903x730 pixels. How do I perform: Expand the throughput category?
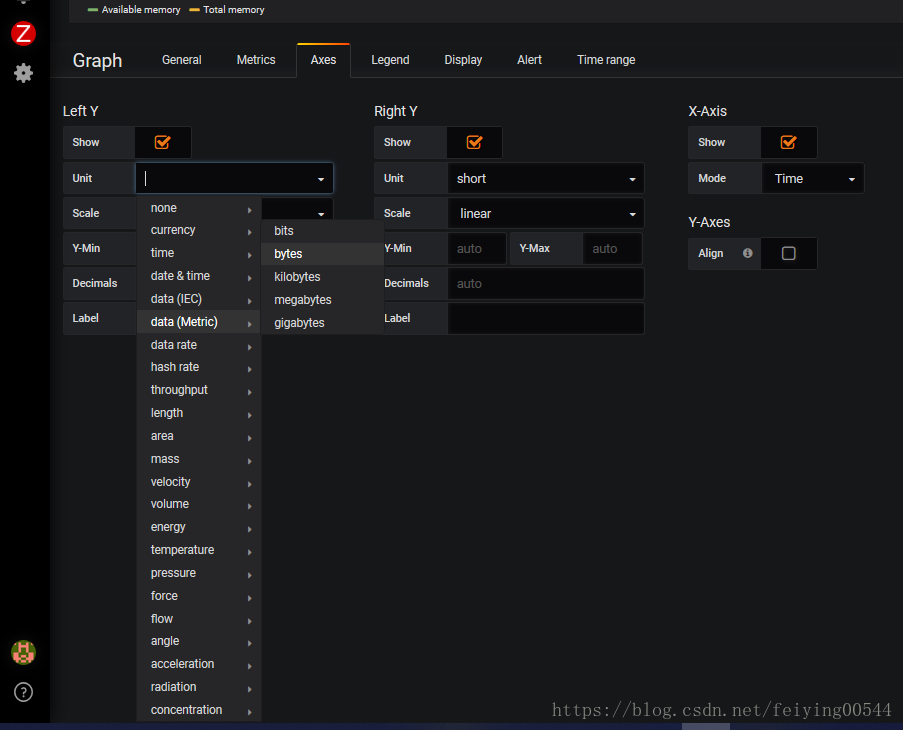click(x=199, y=390)
